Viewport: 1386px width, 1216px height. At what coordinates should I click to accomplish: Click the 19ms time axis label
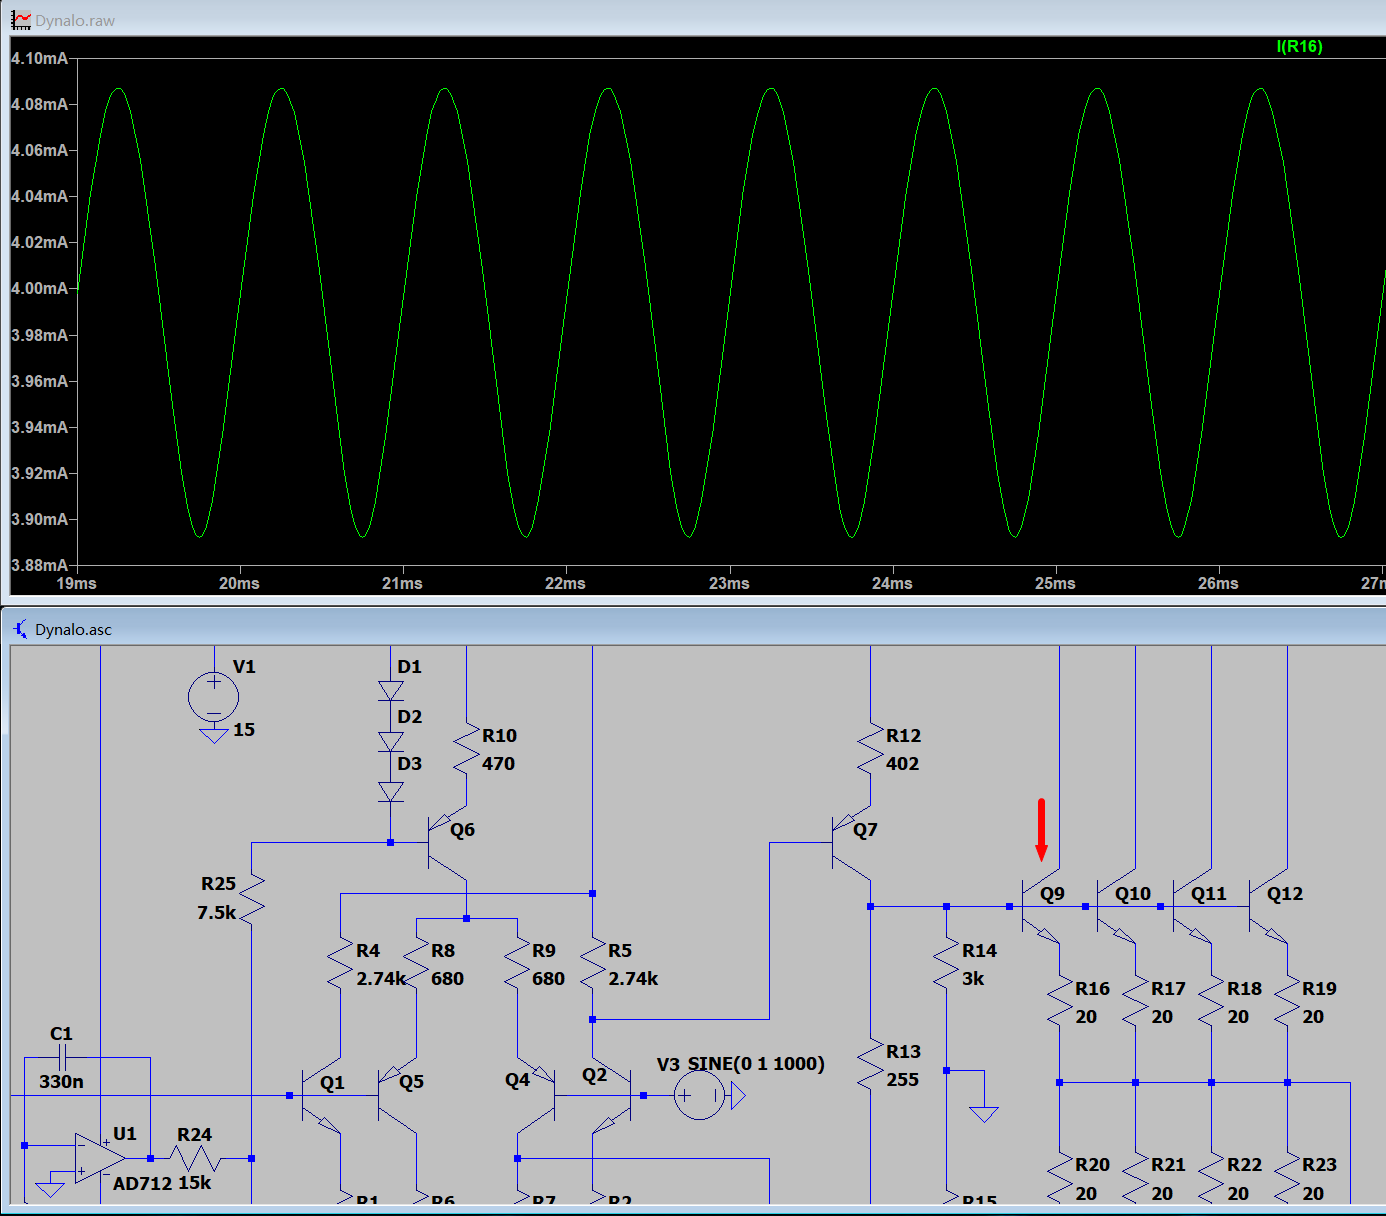click(x=76, y=583)
